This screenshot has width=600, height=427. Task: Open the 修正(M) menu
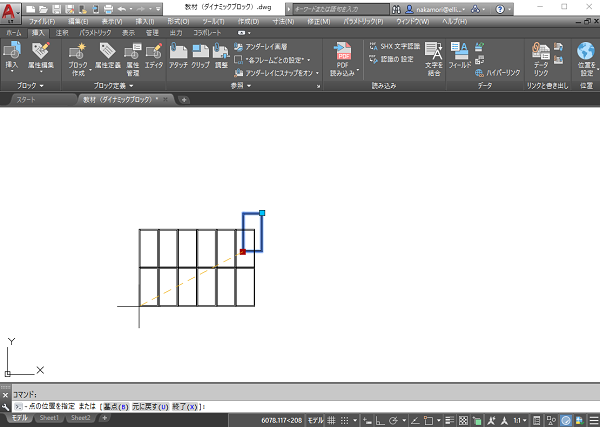318,21
